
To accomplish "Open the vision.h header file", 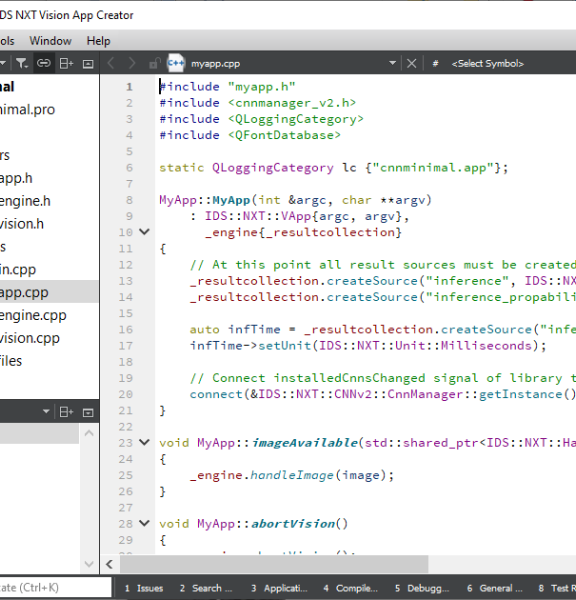I will click(x=22, y=223).
